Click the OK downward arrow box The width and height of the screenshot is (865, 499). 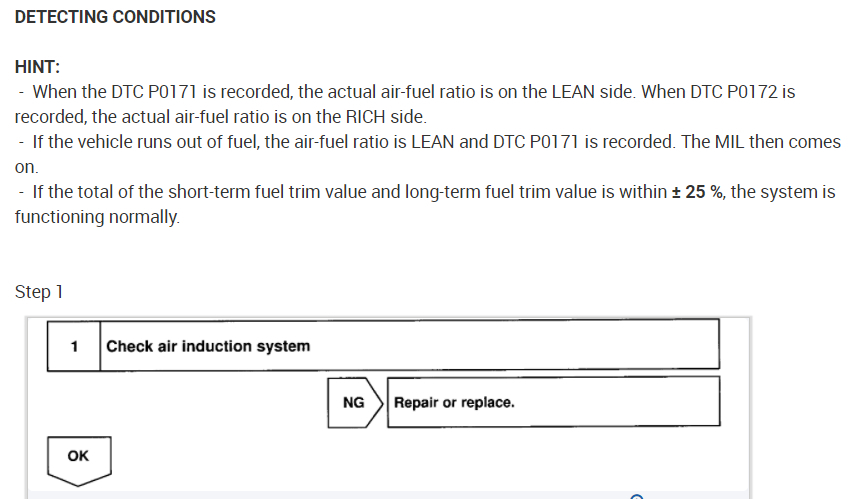pyautogui.click(x=78, y=458)
